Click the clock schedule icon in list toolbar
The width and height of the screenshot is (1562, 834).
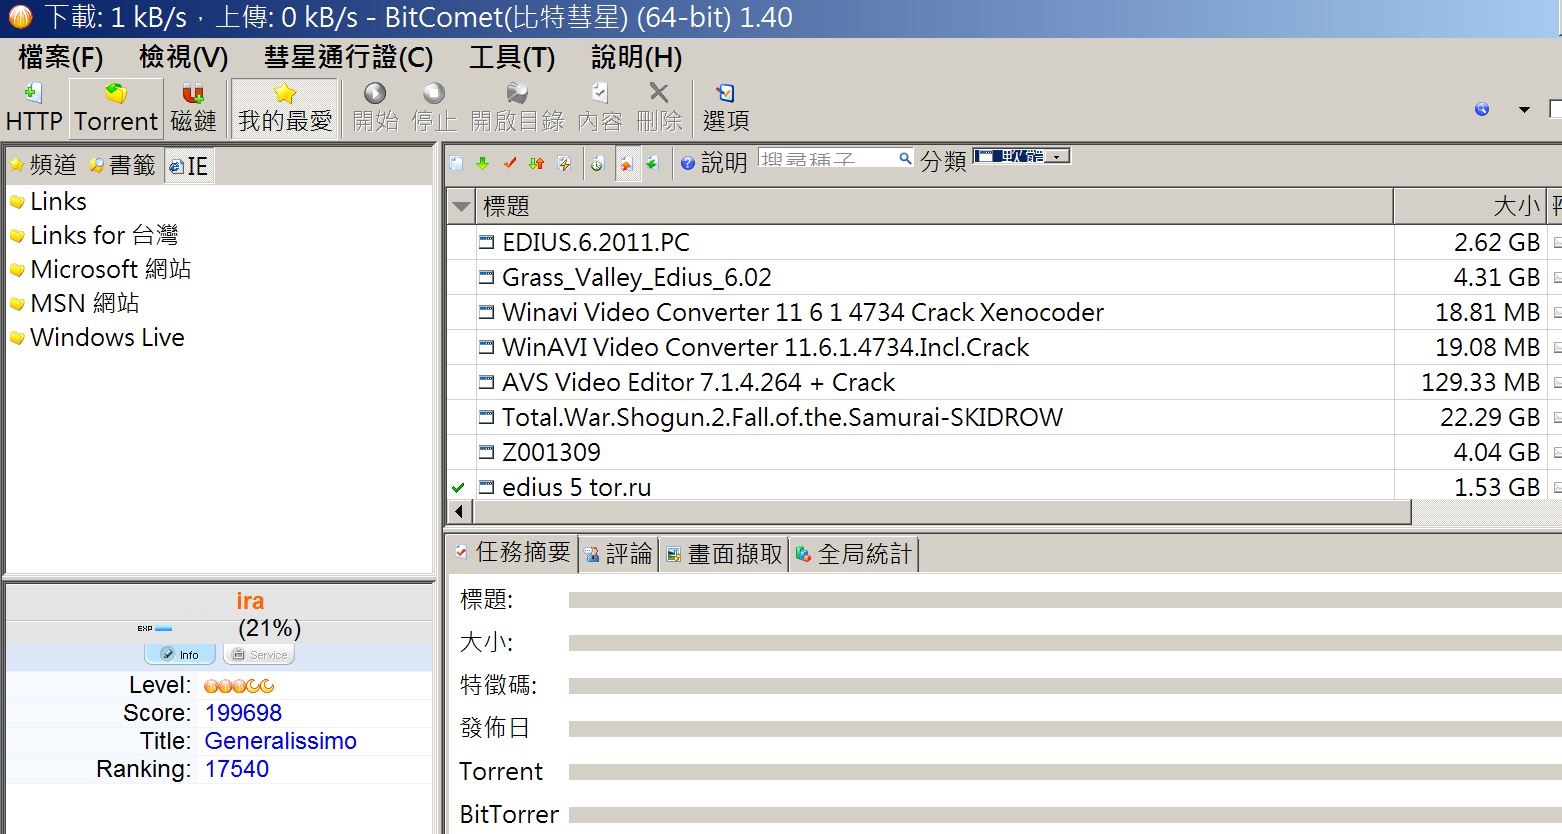pos(597,163)
